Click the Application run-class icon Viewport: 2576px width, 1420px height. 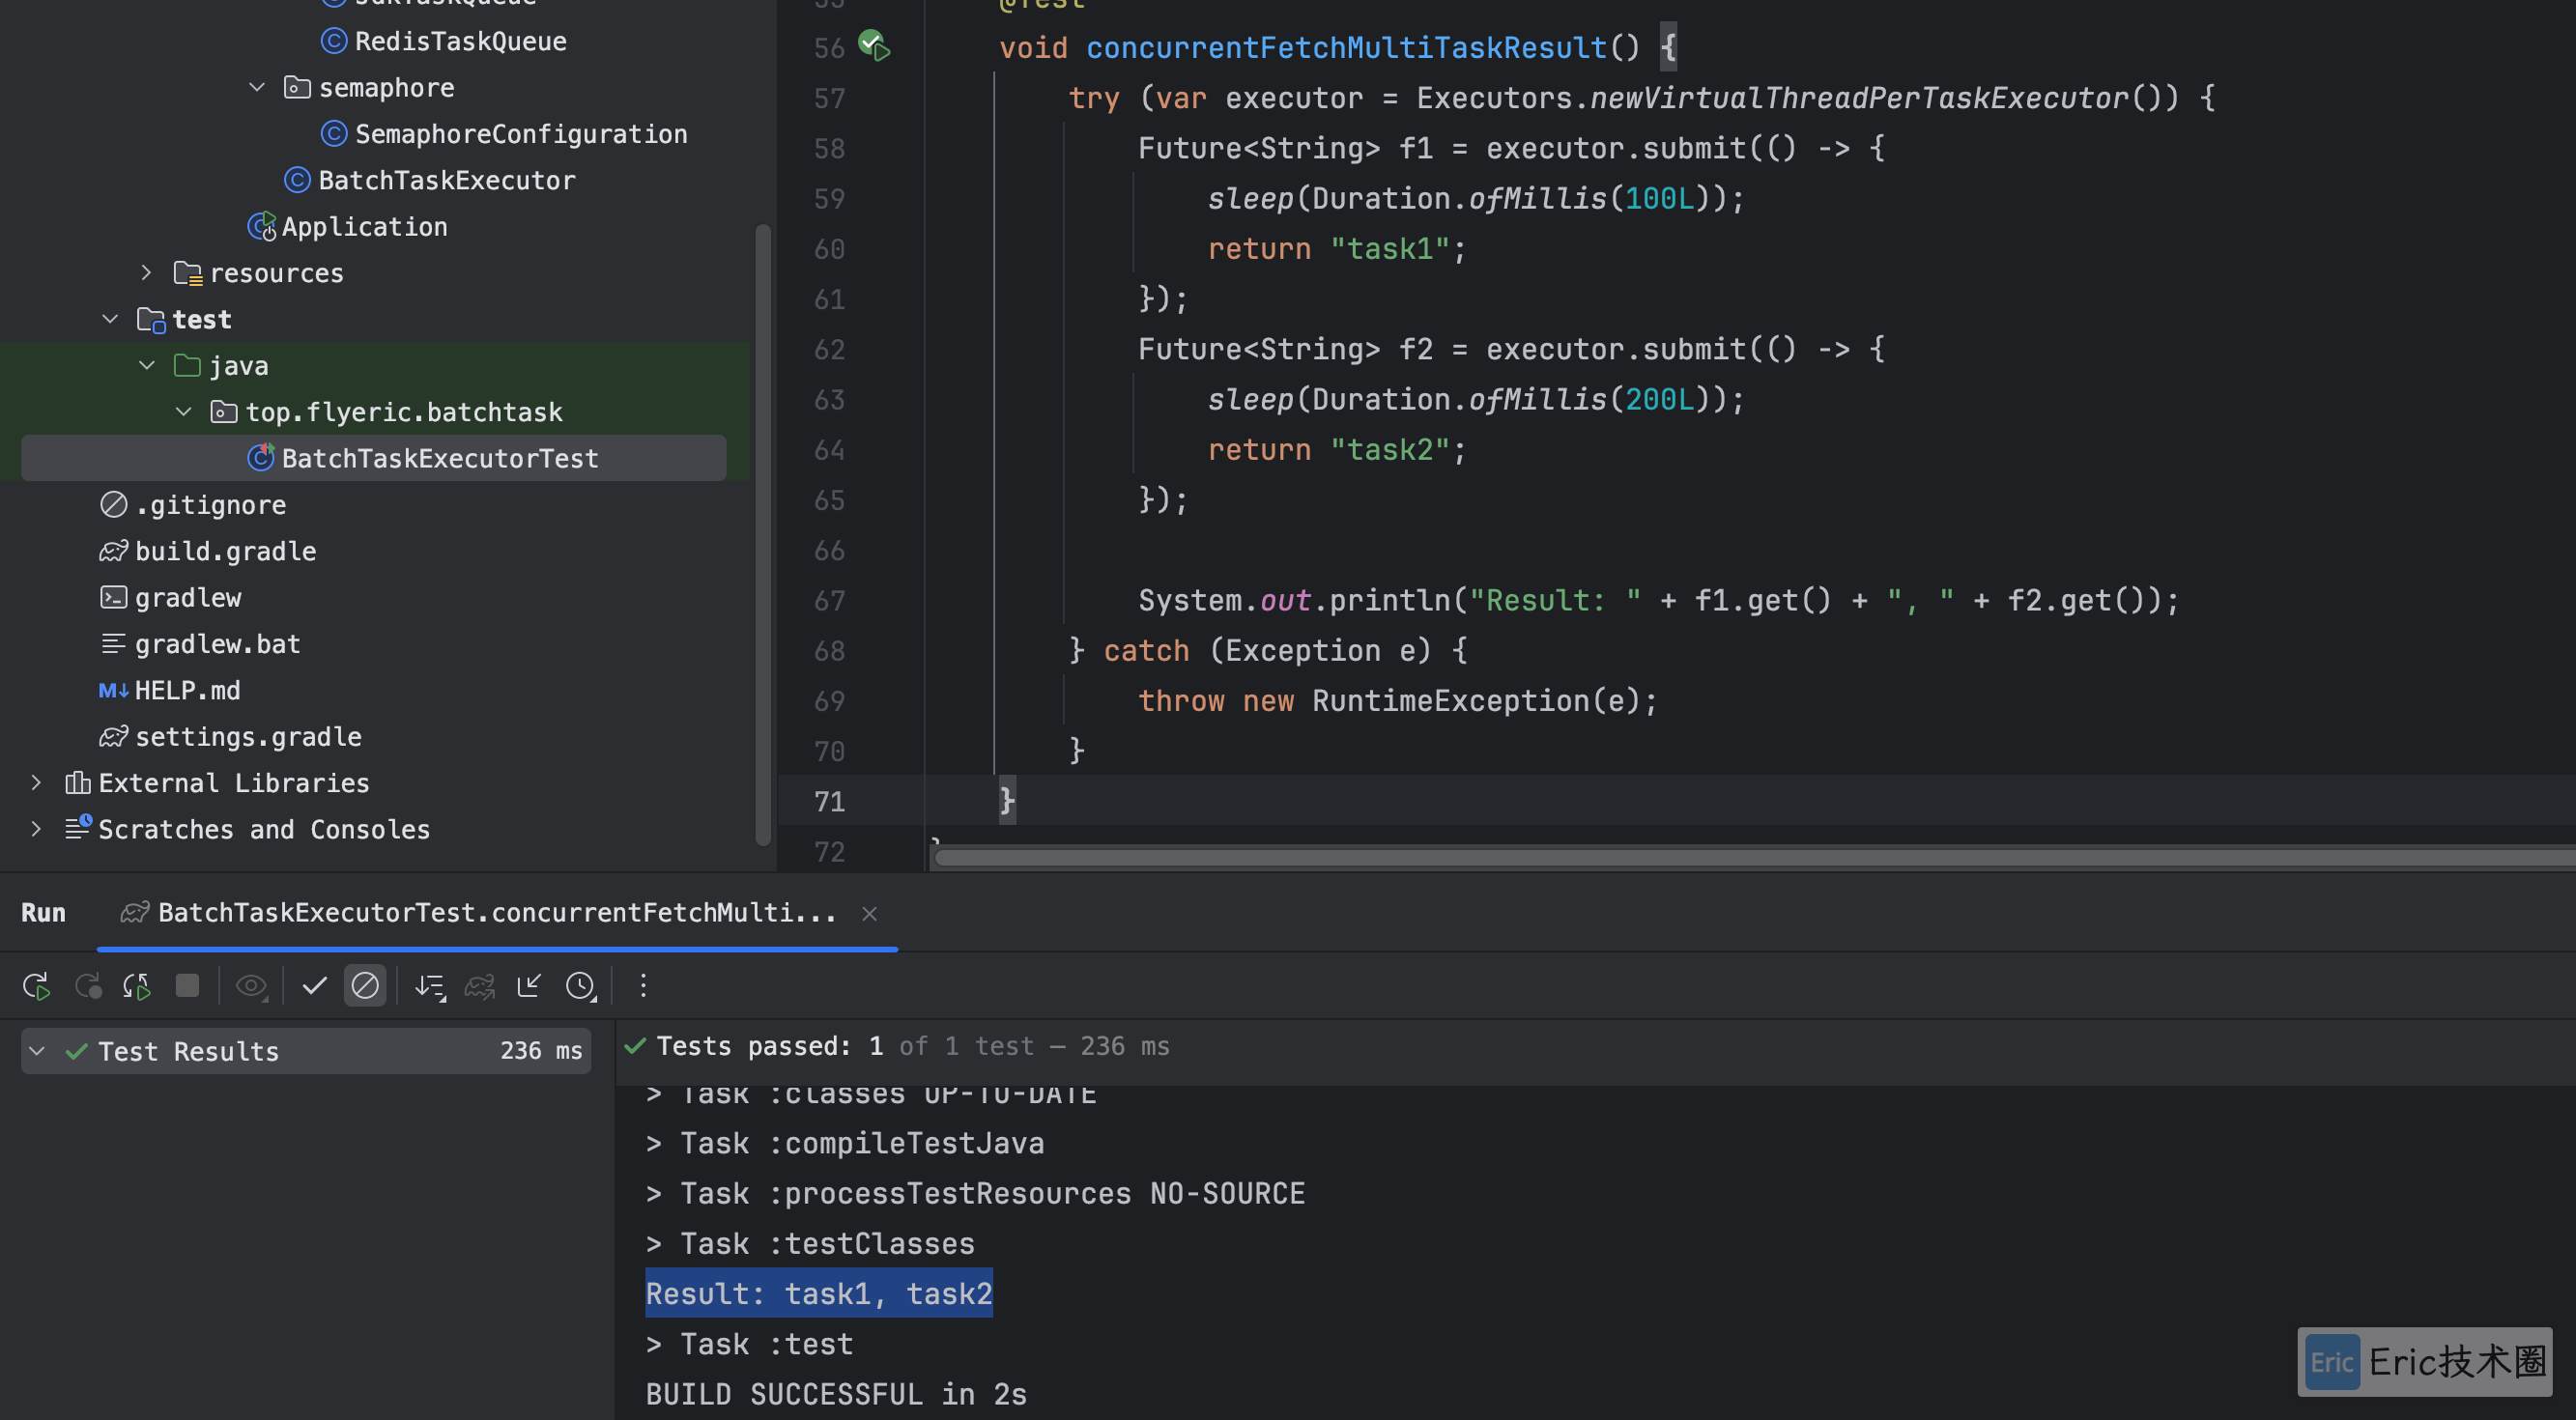262,226
